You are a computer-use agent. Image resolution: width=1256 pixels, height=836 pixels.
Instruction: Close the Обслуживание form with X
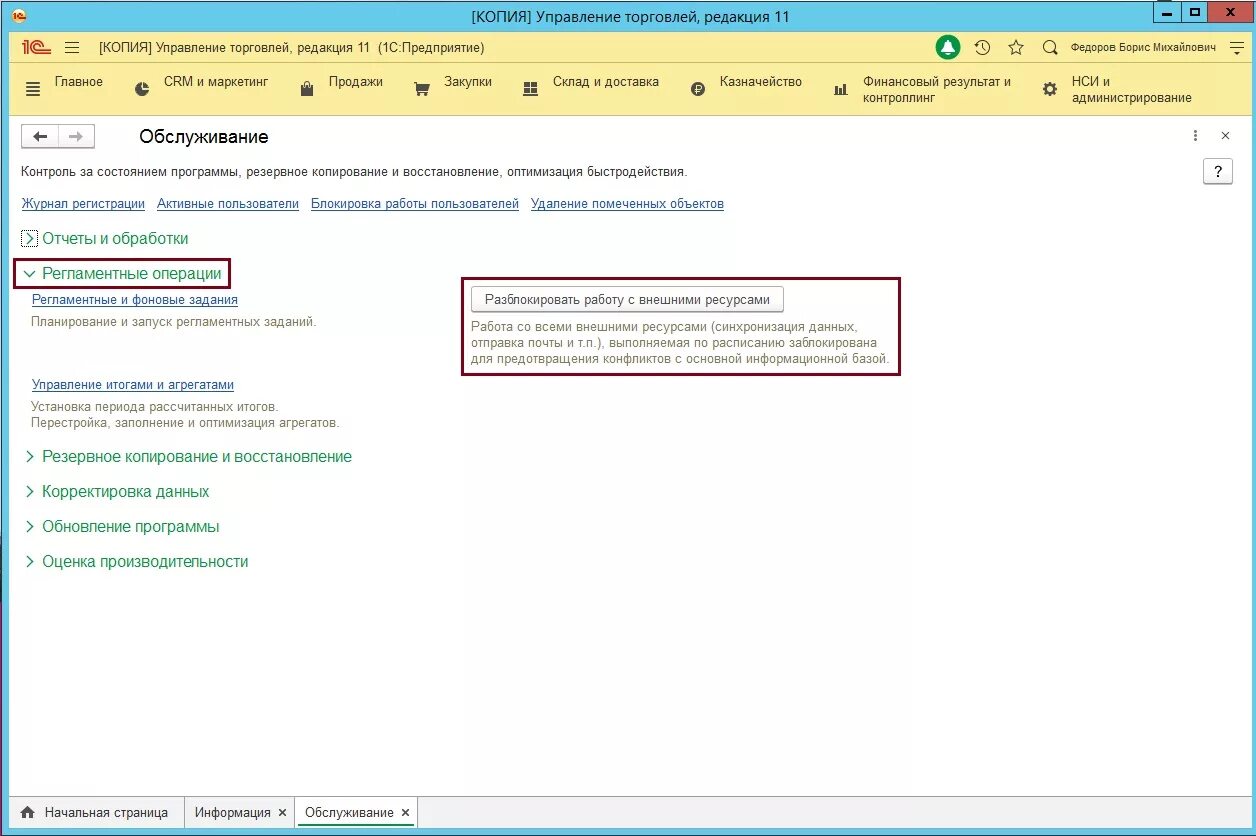pyautogui.click(x=1225, y=136)
